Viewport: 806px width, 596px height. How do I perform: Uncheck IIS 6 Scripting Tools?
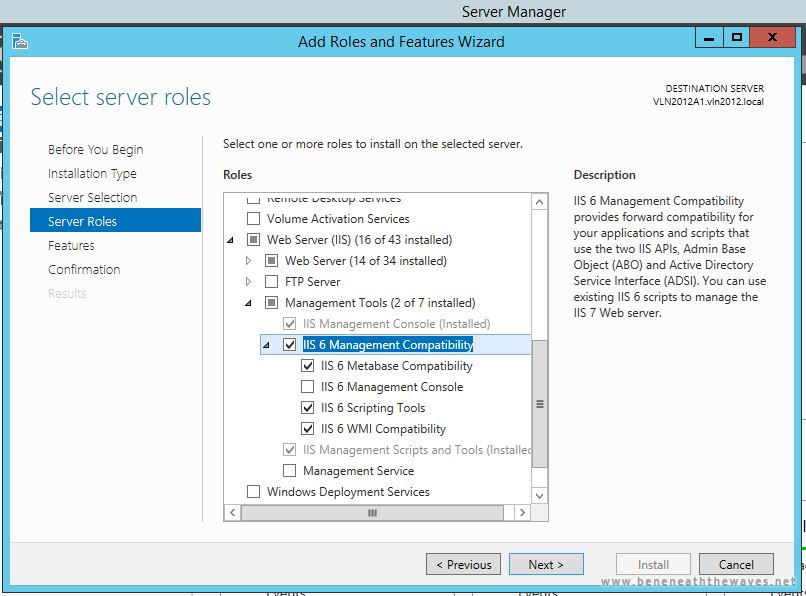[307, 408]
